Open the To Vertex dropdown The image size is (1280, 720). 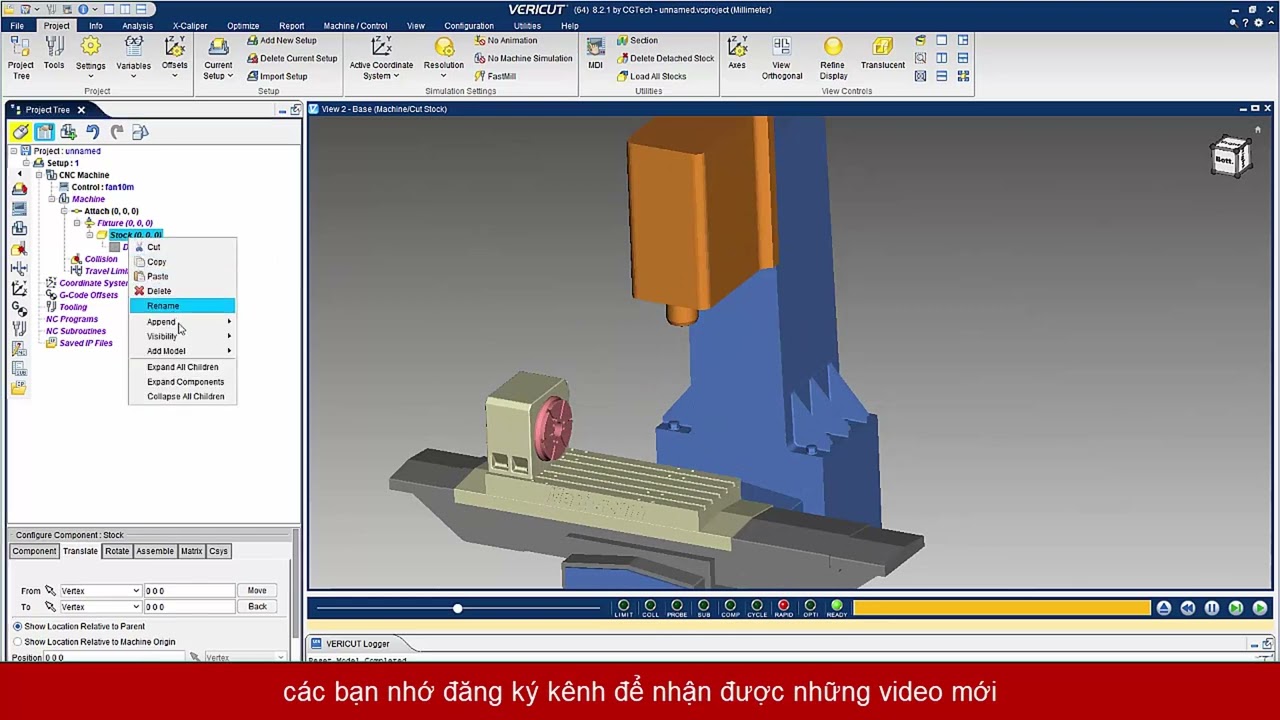(100, 607)
